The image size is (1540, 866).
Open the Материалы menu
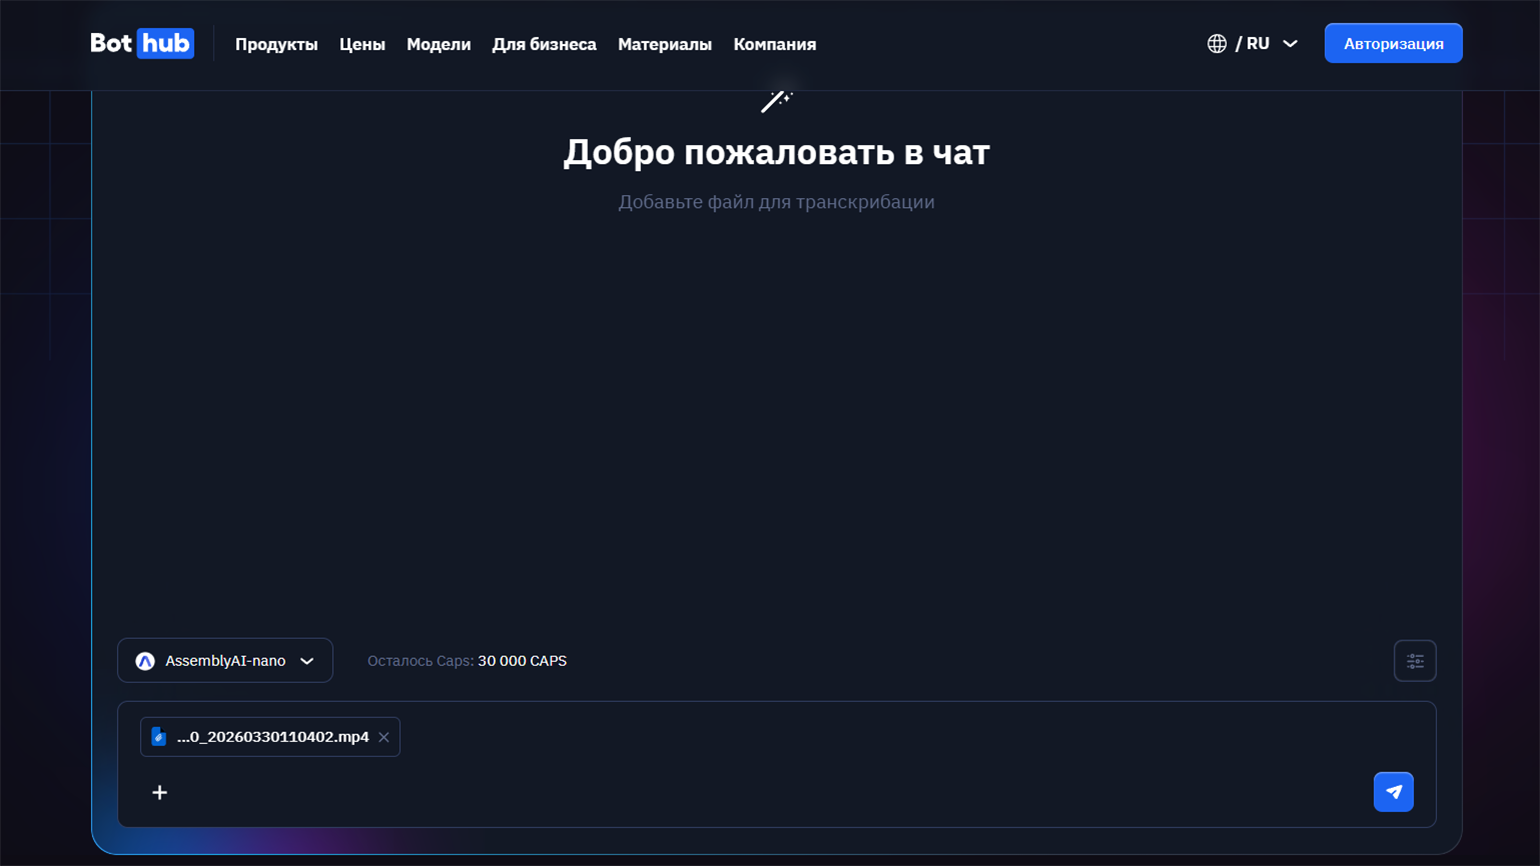(664, 44)
